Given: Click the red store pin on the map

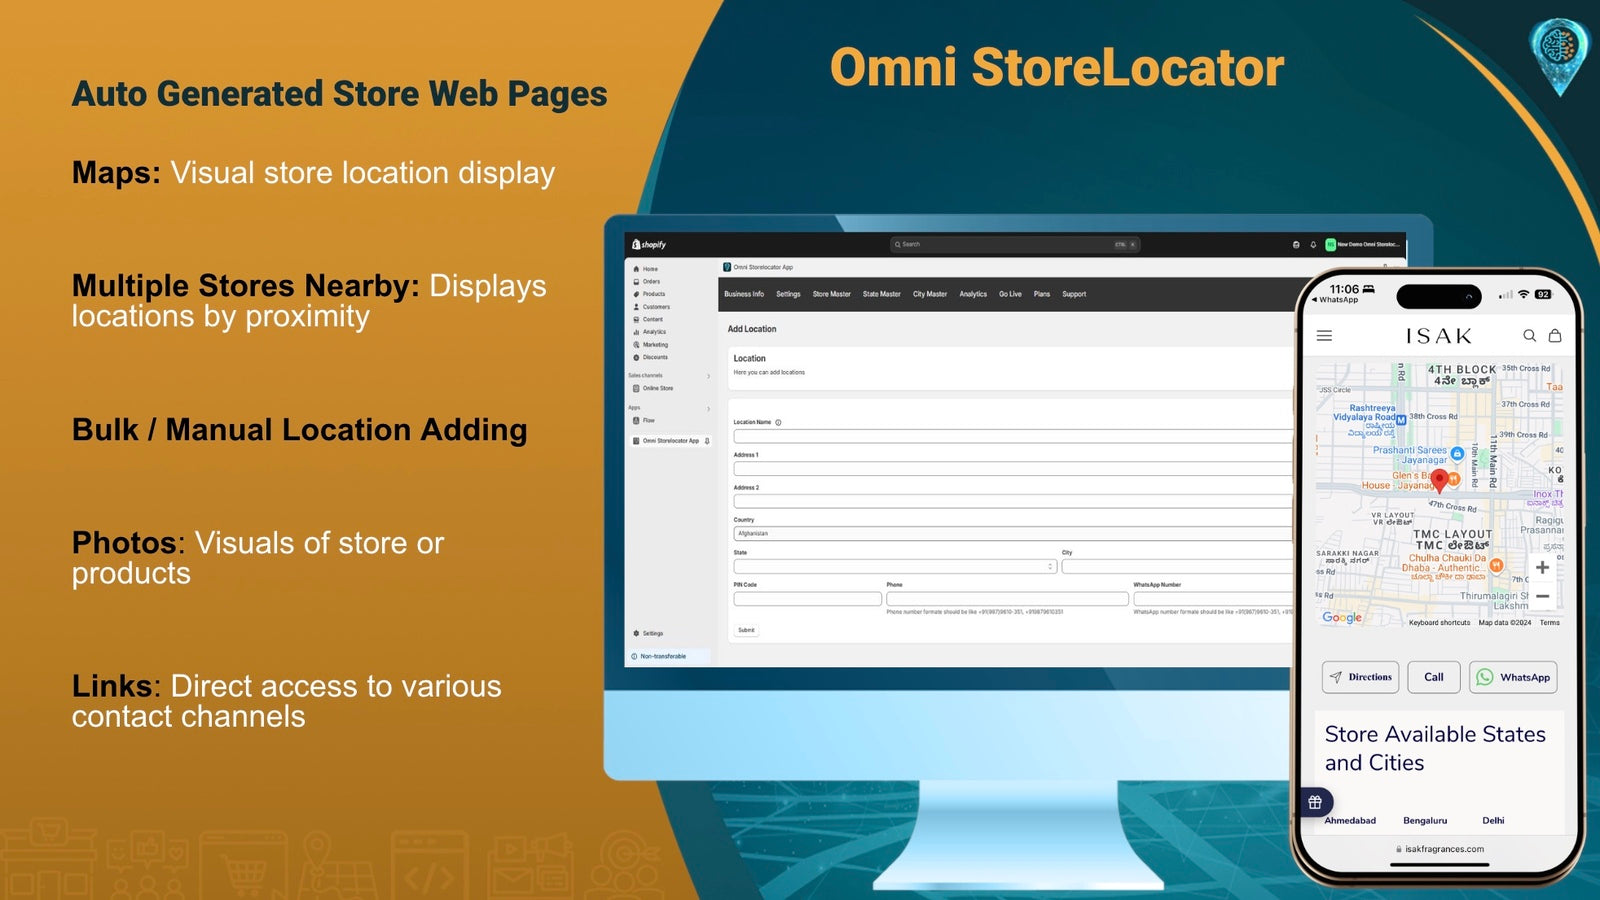Looking at the screenshot, I should [1439, 480].
